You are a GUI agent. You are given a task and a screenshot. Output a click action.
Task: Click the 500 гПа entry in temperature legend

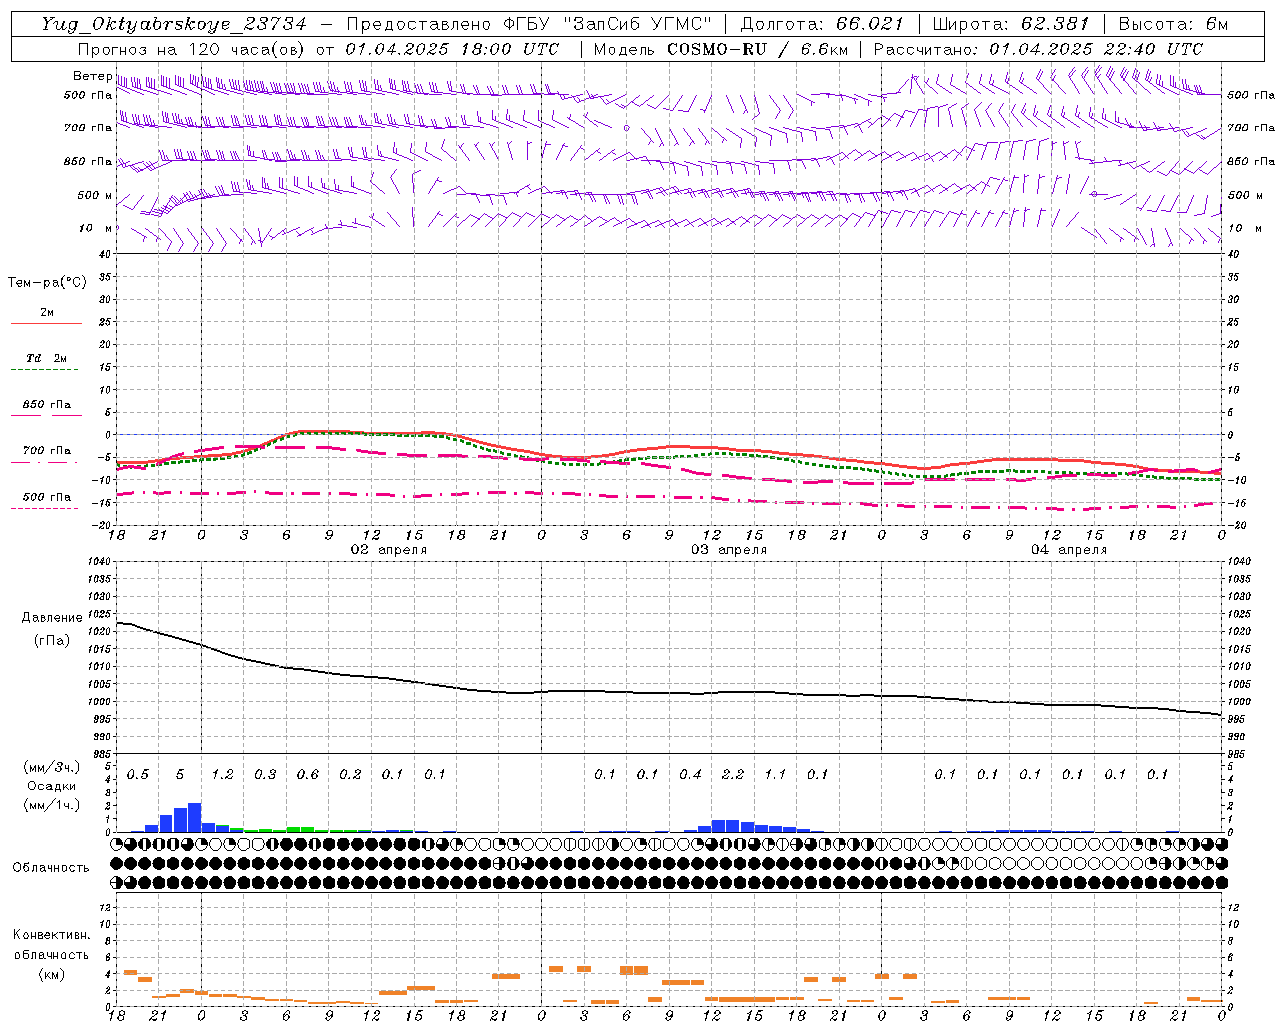[47, 497]
